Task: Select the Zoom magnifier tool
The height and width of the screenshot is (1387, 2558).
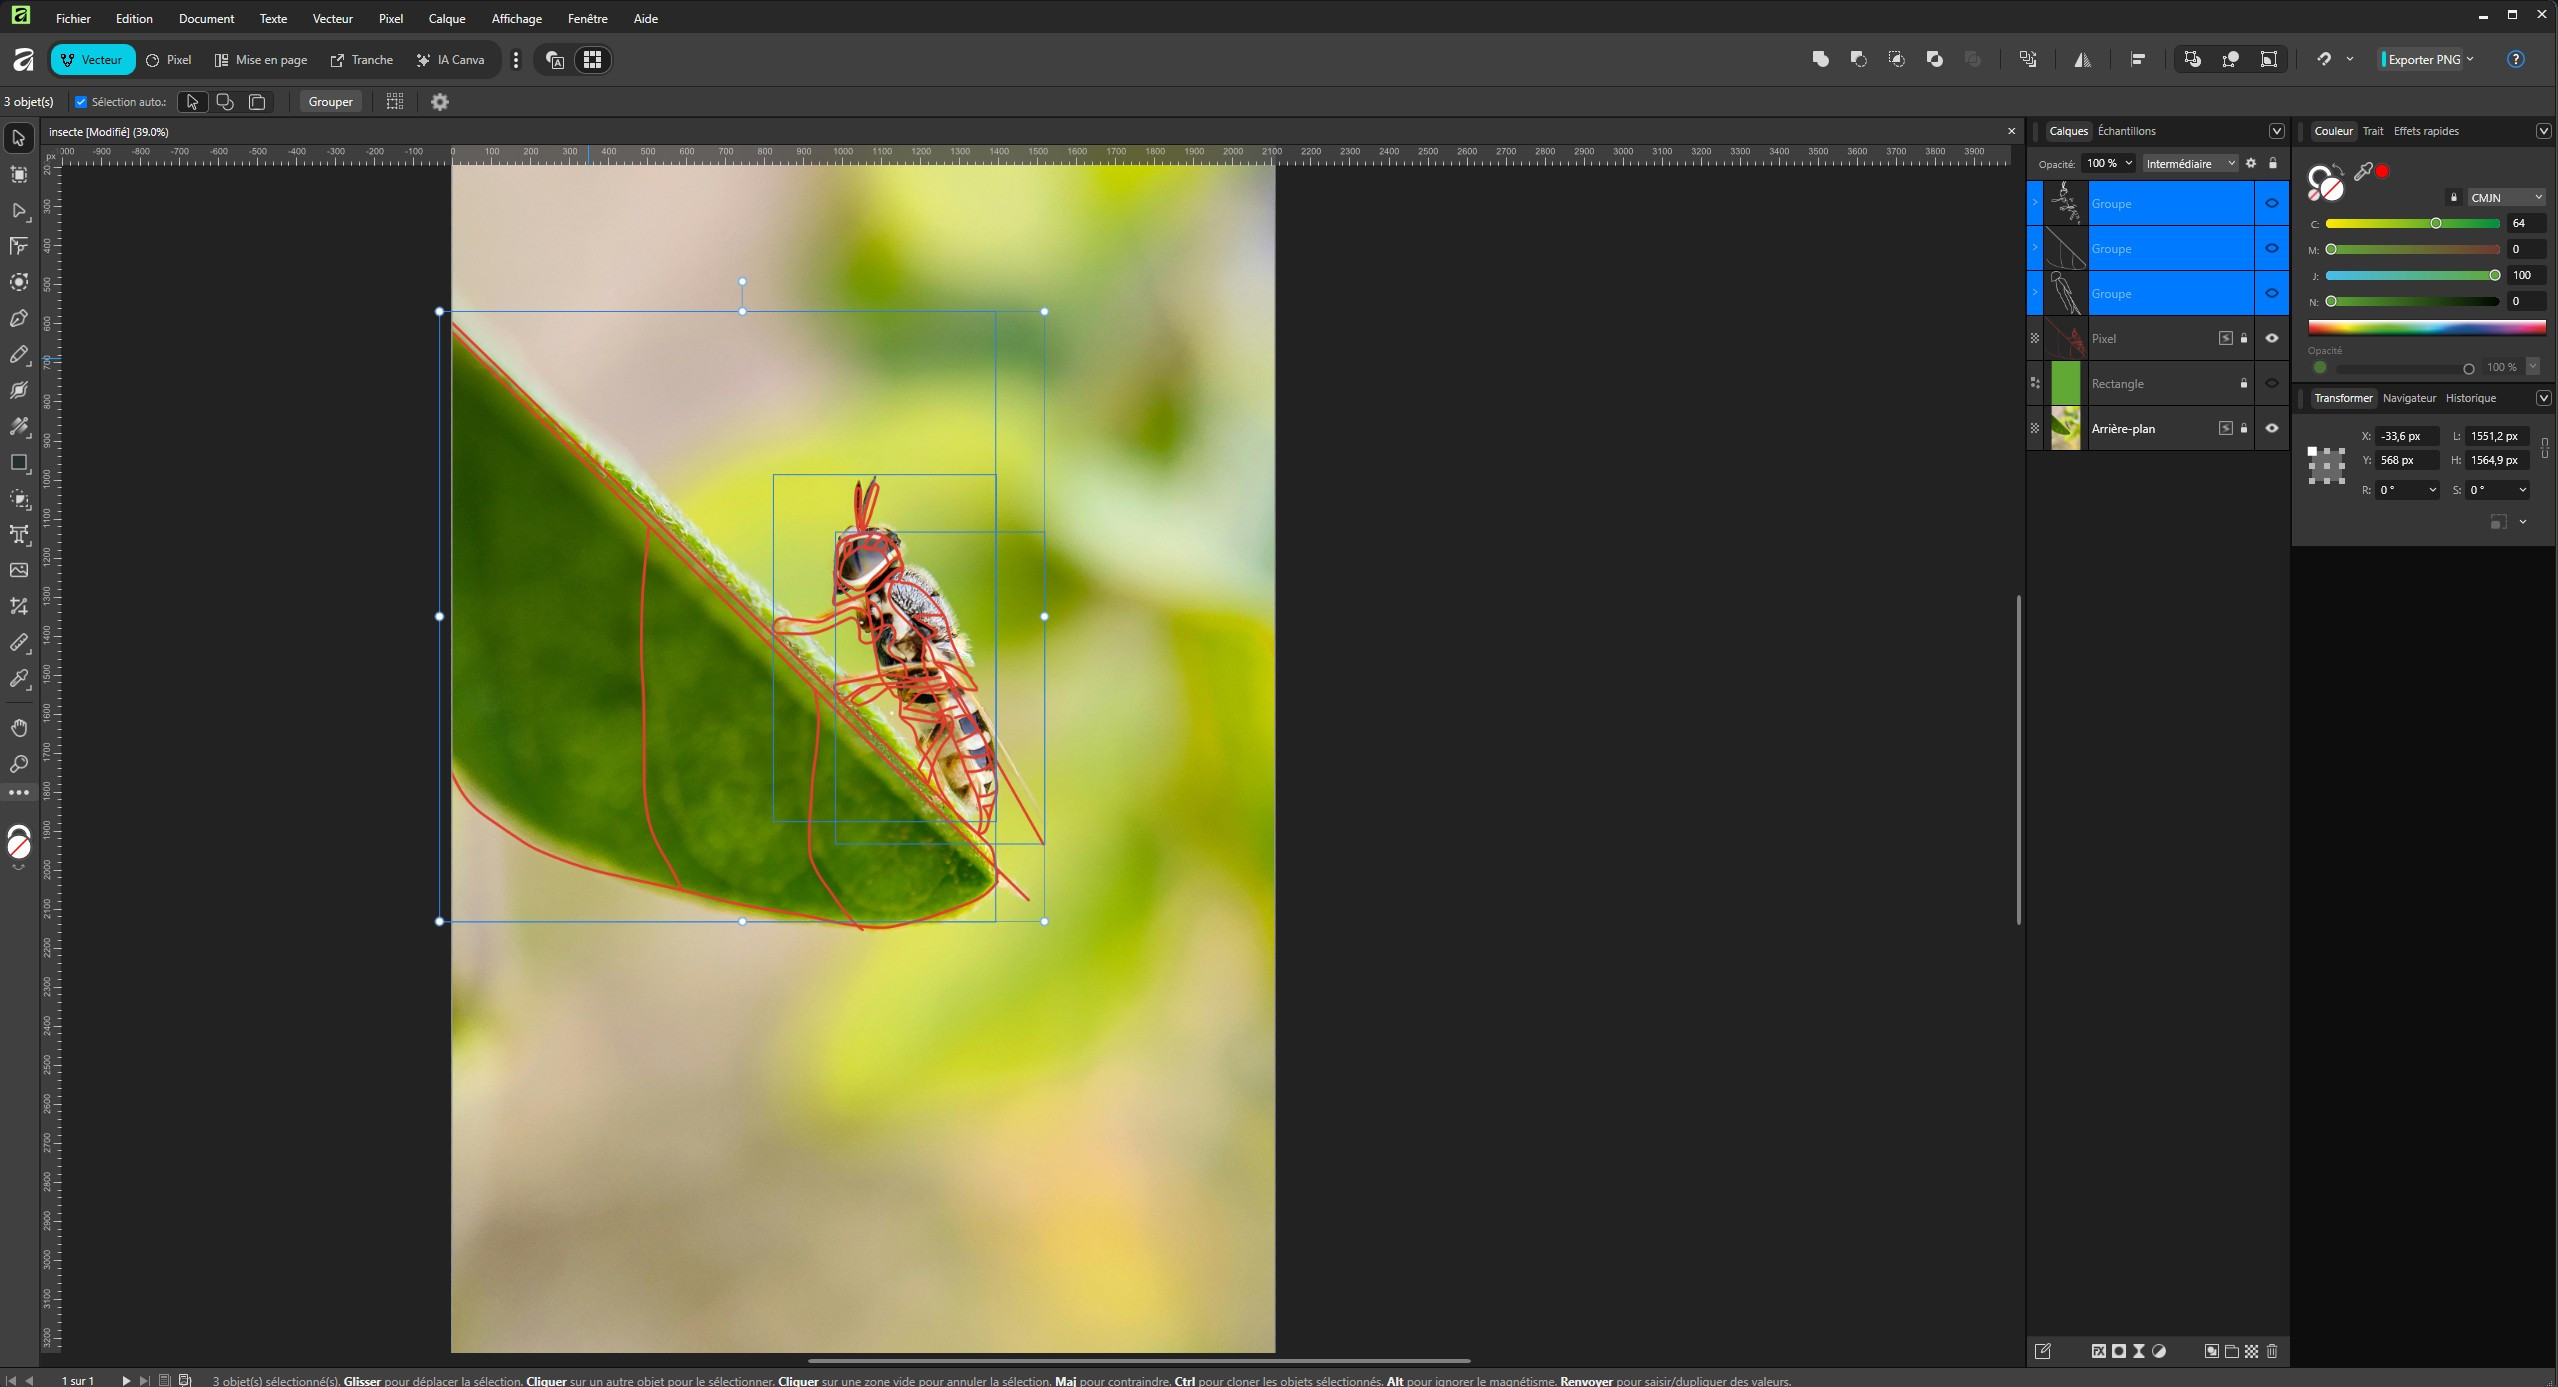Action: click(19, 765)
